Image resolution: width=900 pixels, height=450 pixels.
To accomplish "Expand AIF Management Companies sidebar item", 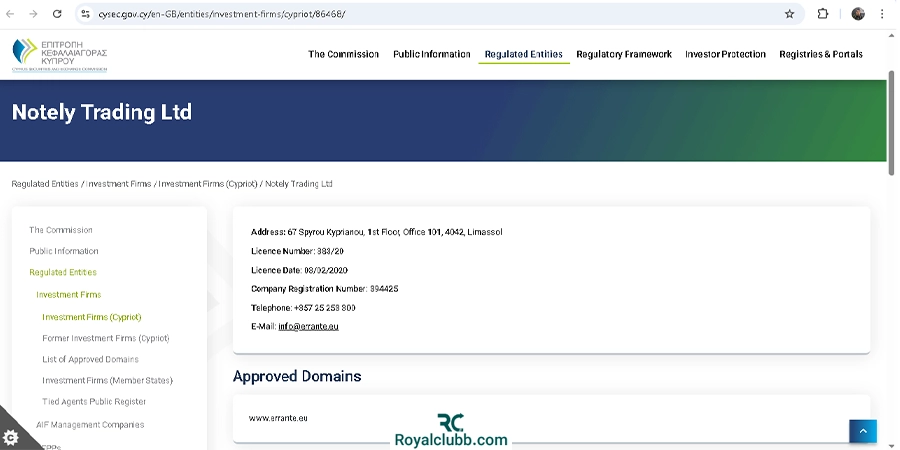I will [90, 425].
